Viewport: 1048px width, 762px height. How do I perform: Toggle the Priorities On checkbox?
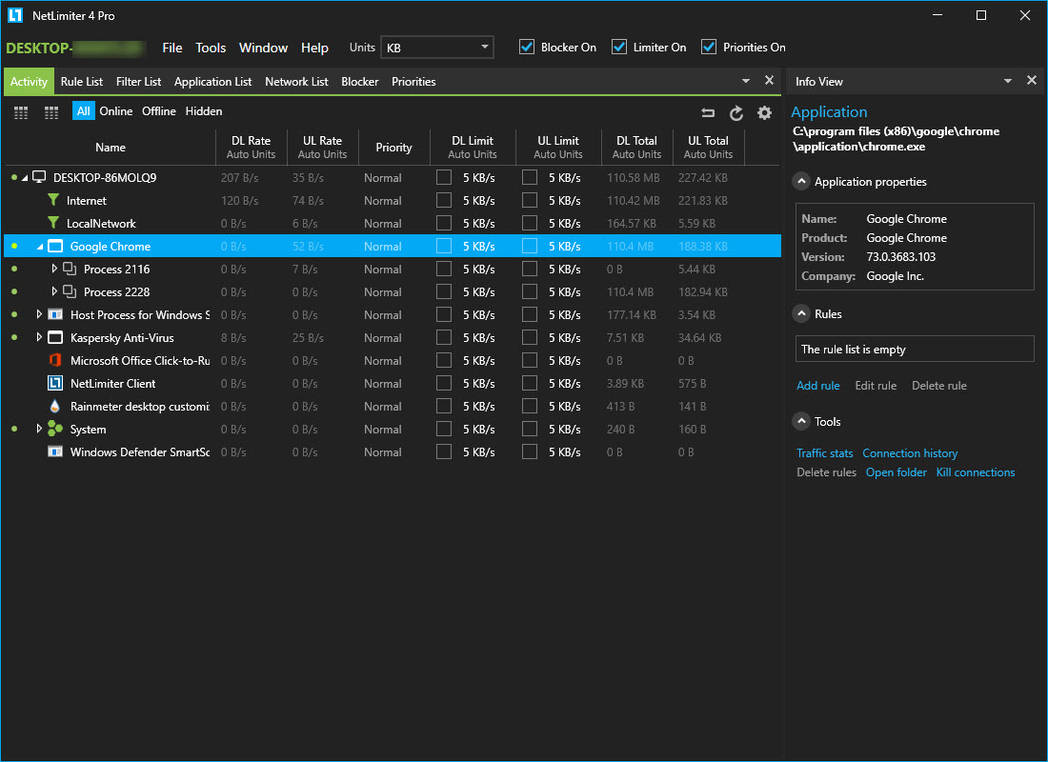[708, 47]
